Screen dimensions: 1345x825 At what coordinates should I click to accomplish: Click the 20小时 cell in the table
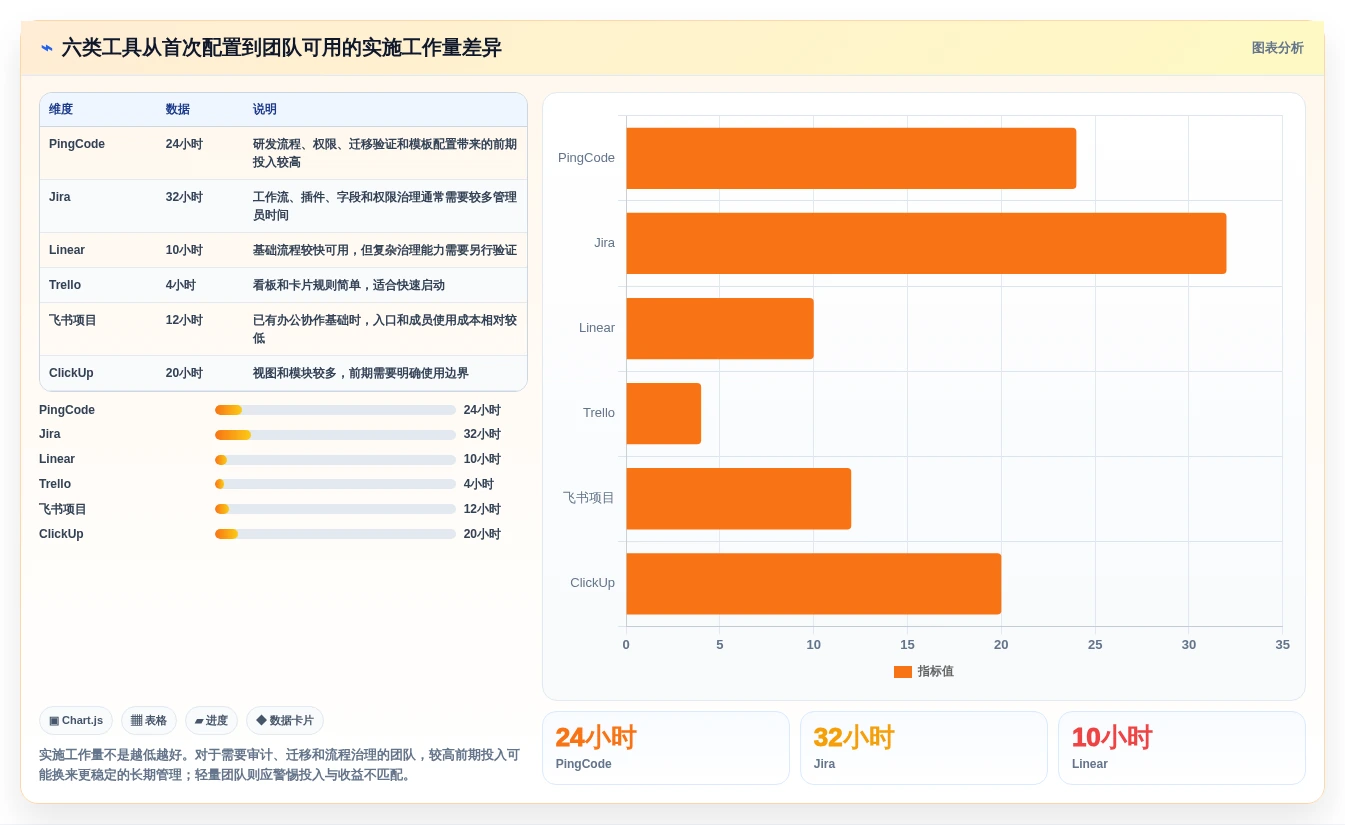184,373
